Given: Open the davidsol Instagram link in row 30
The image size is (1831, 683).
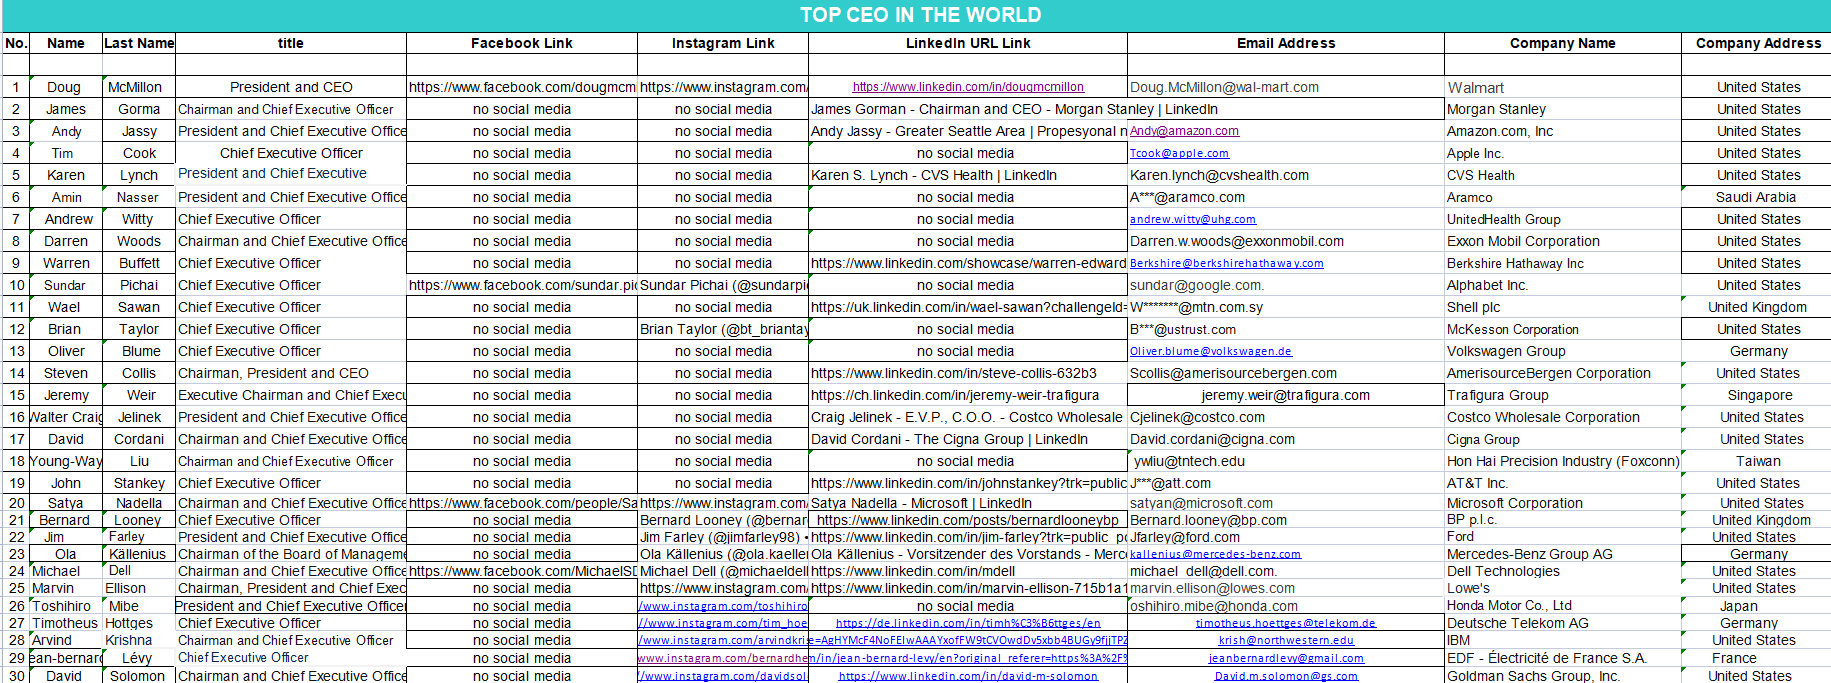Looking at the screenshot, I should coord(723,676).
